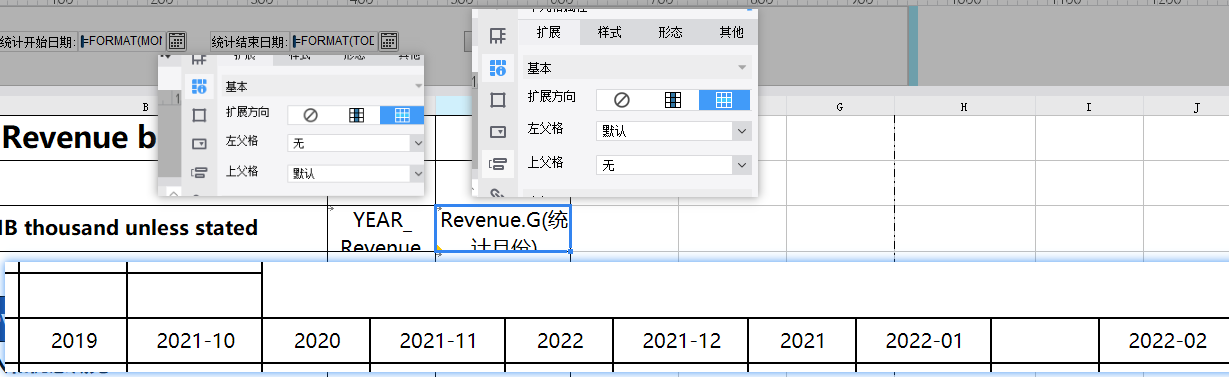Open condition attributes icon in left panel sidebar
This screenshot has width=1229, height=377.
(x=198, y=173)
